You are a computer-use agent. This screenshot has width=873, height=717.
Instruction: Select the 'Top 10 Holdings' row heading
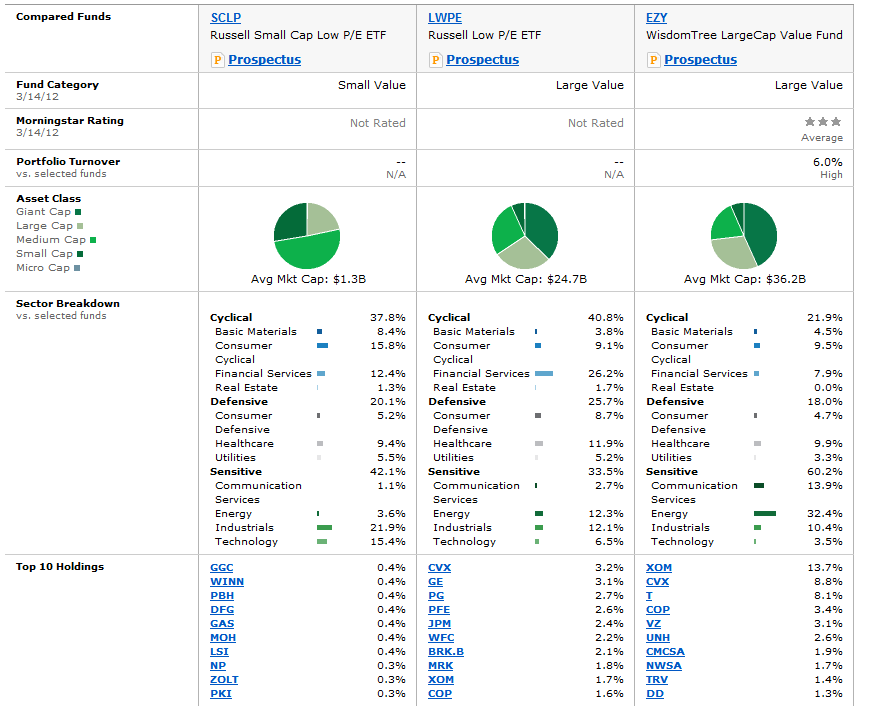pyautogui.click(x=60, y=567)
